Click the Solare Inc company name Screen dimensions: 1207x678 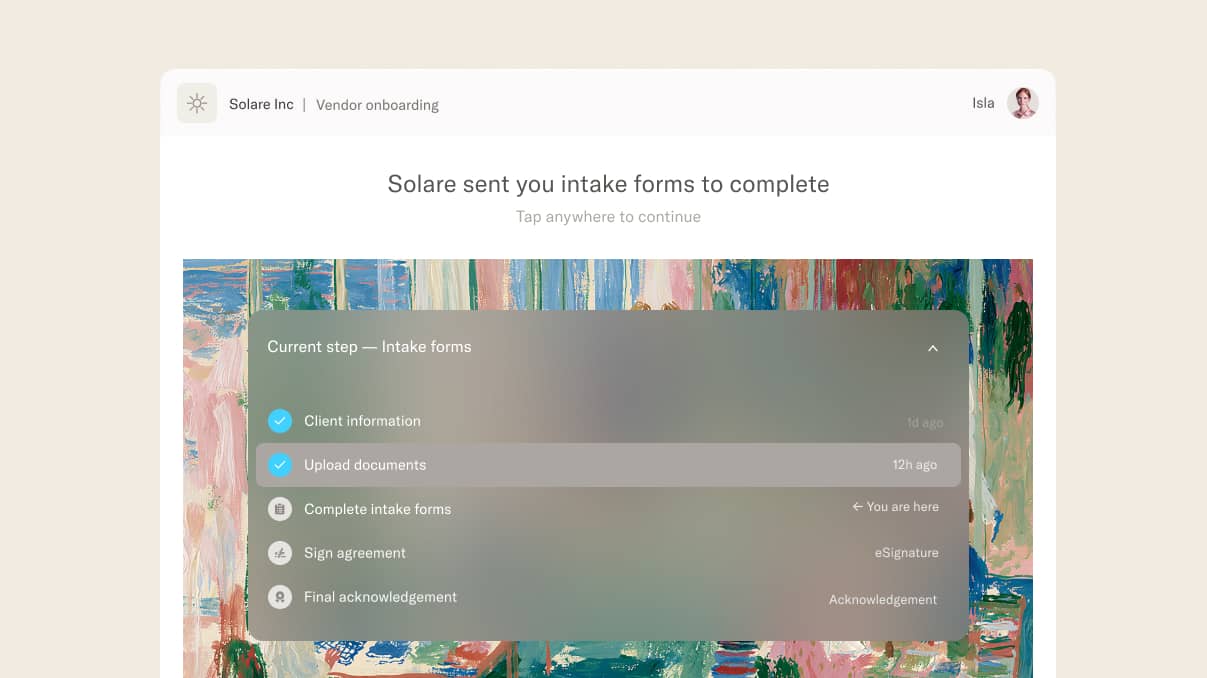[261, 104]
